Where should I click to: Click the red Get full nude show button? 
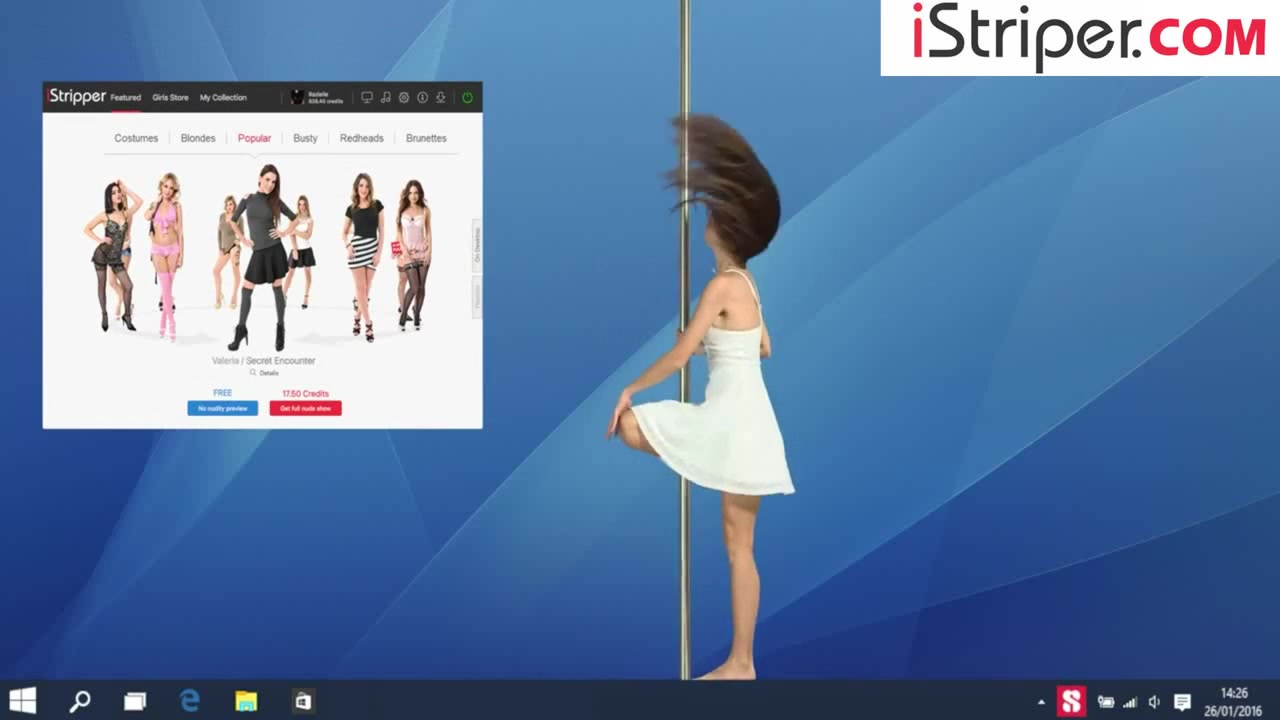305,408
